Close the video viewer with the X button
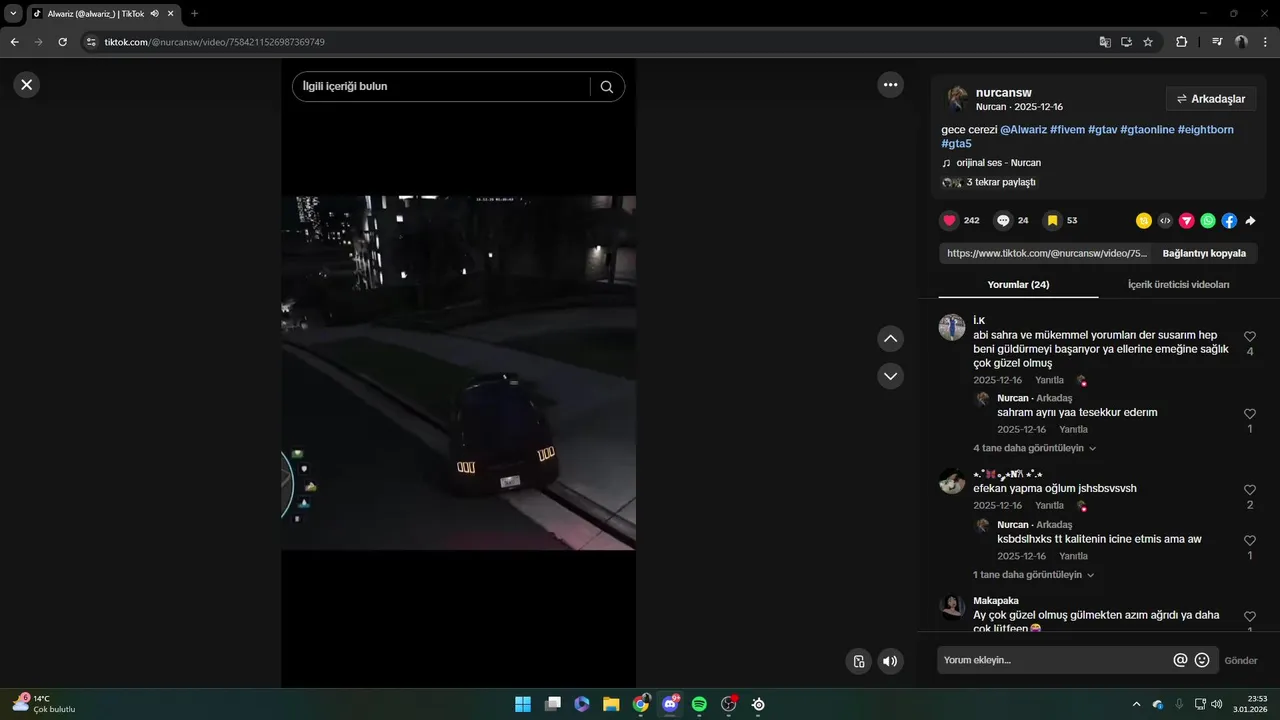Image resolution: width=1280 pixels, height=720 pixels. click(27, 85)
